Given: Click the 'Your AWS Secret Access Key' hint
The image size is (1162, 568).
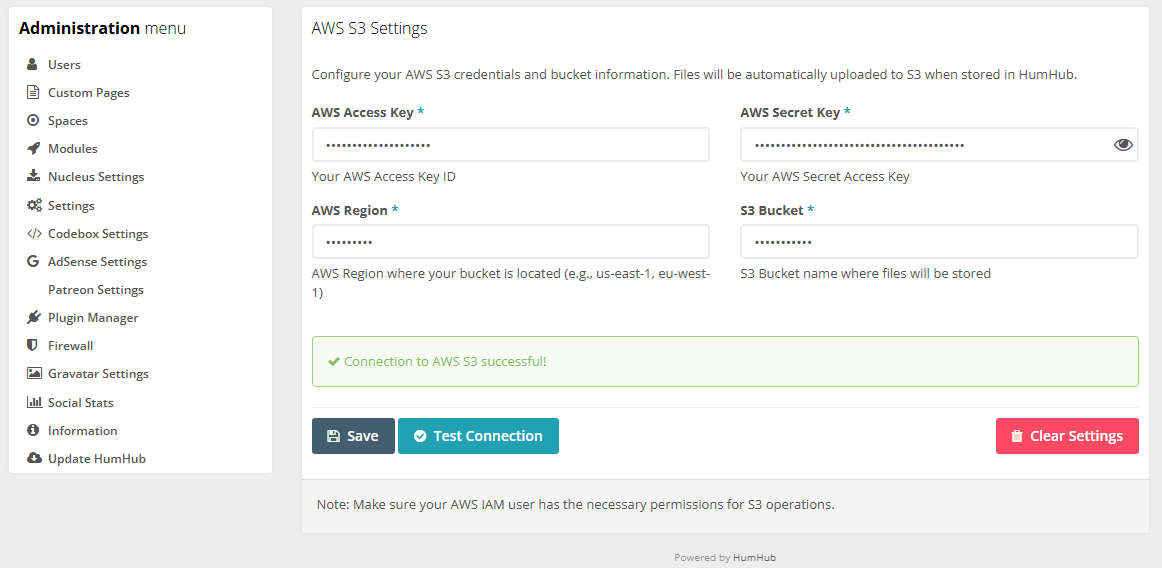Looking at the screenshot, I should (825, 177).
